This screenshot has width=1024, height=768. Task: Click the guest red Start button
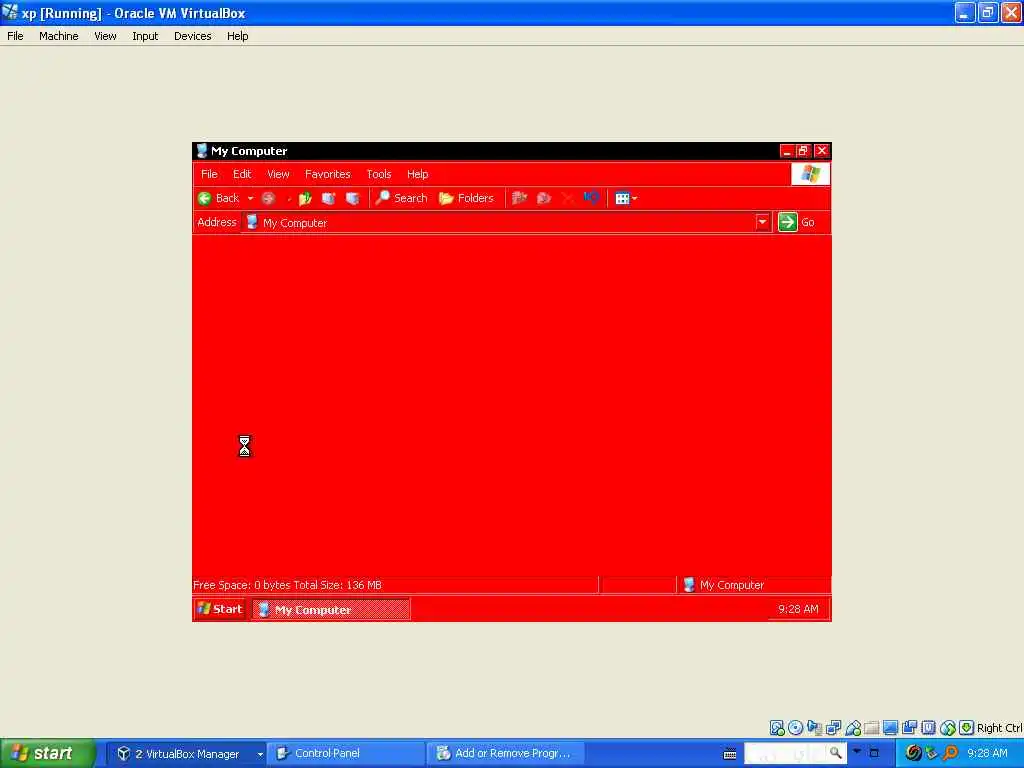tap(220, 609)
